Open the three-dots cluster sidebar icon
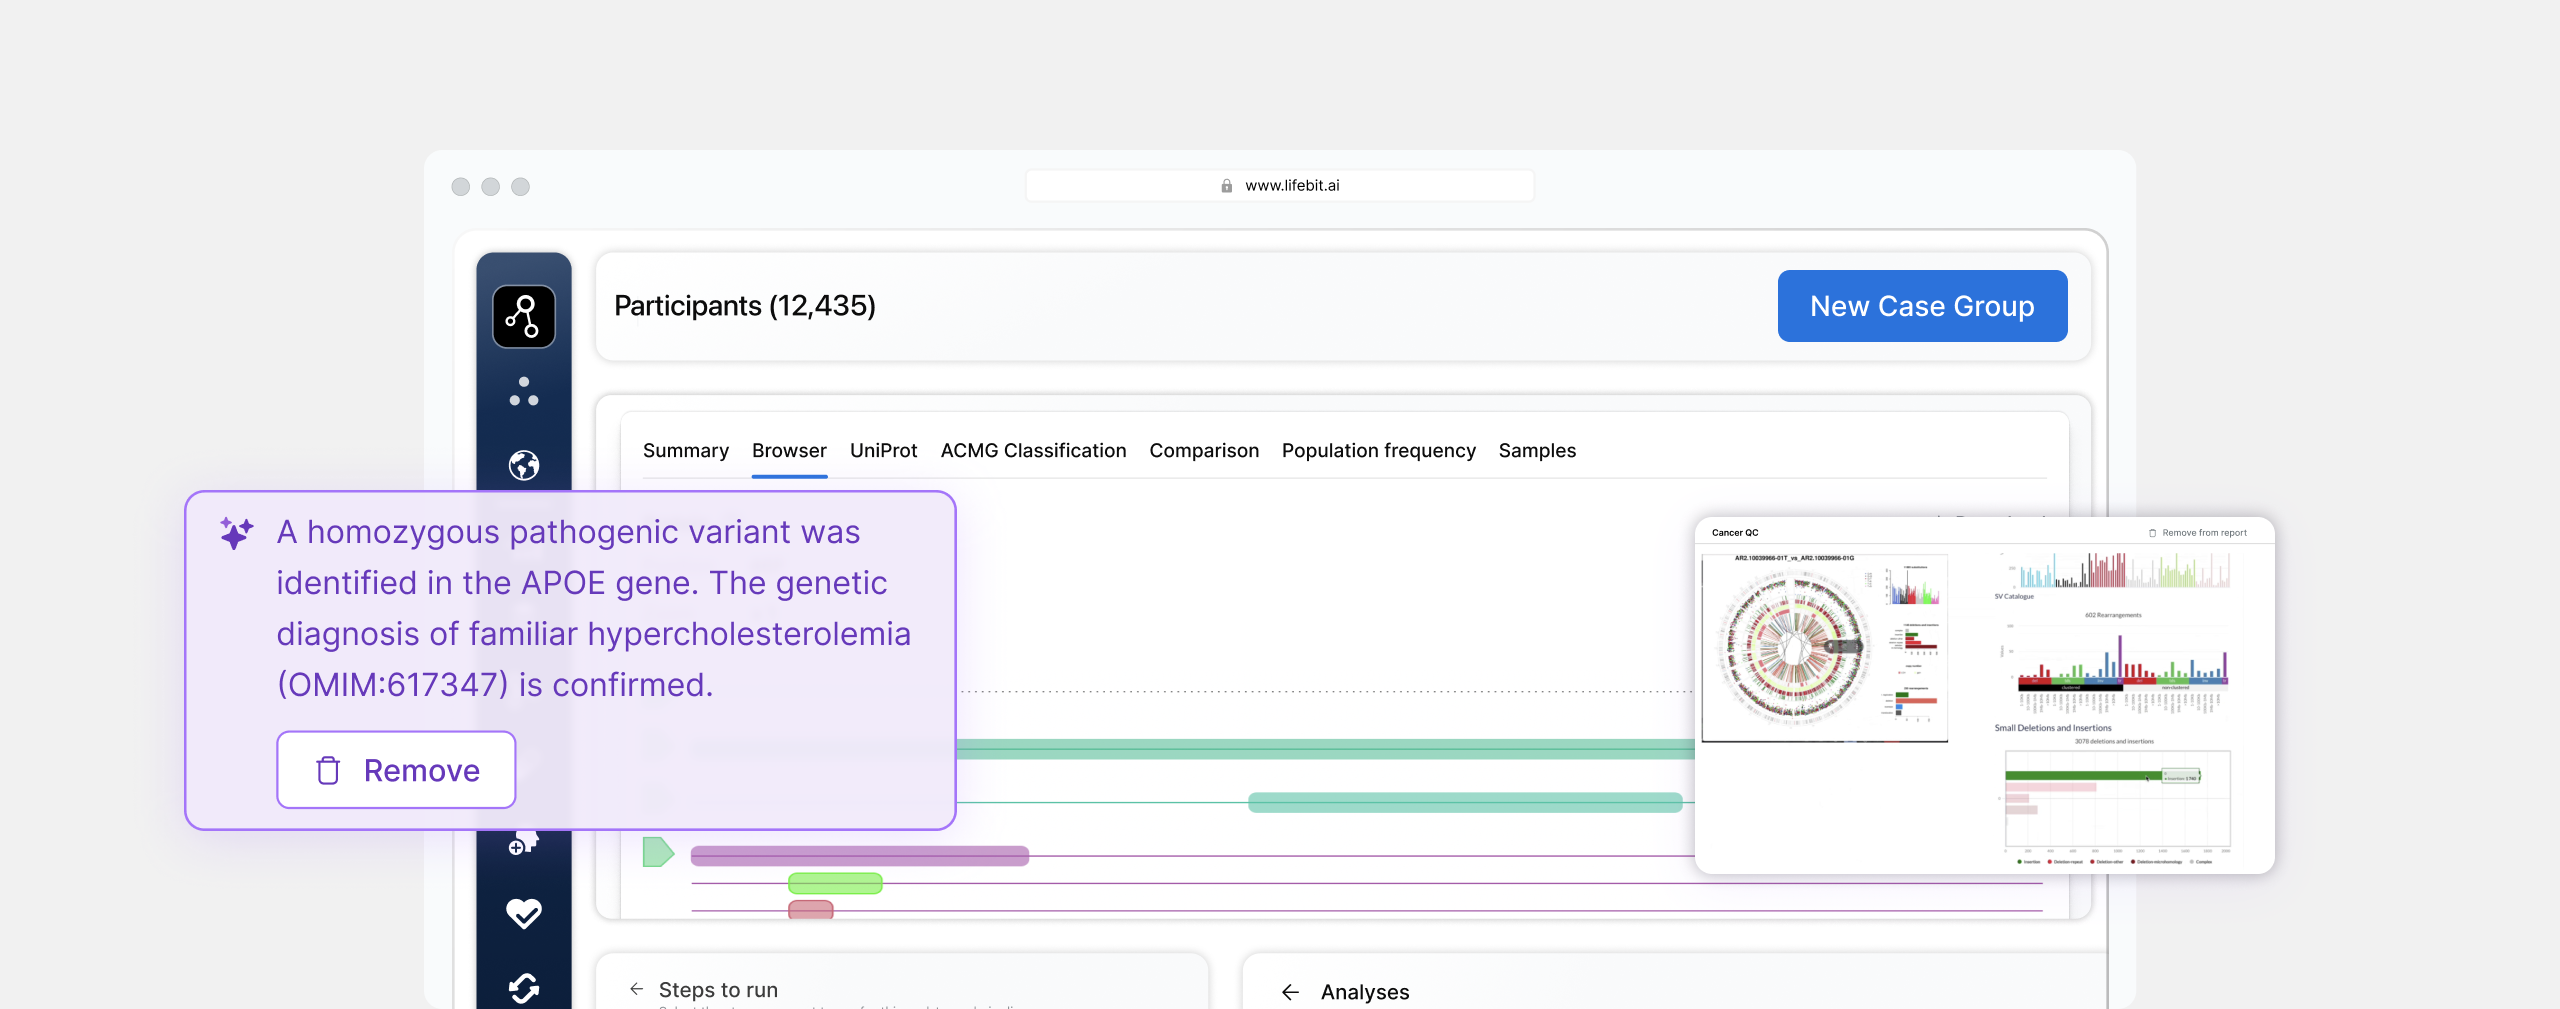The height and width of the screenshot is (1009, 2560). (523, 391)
